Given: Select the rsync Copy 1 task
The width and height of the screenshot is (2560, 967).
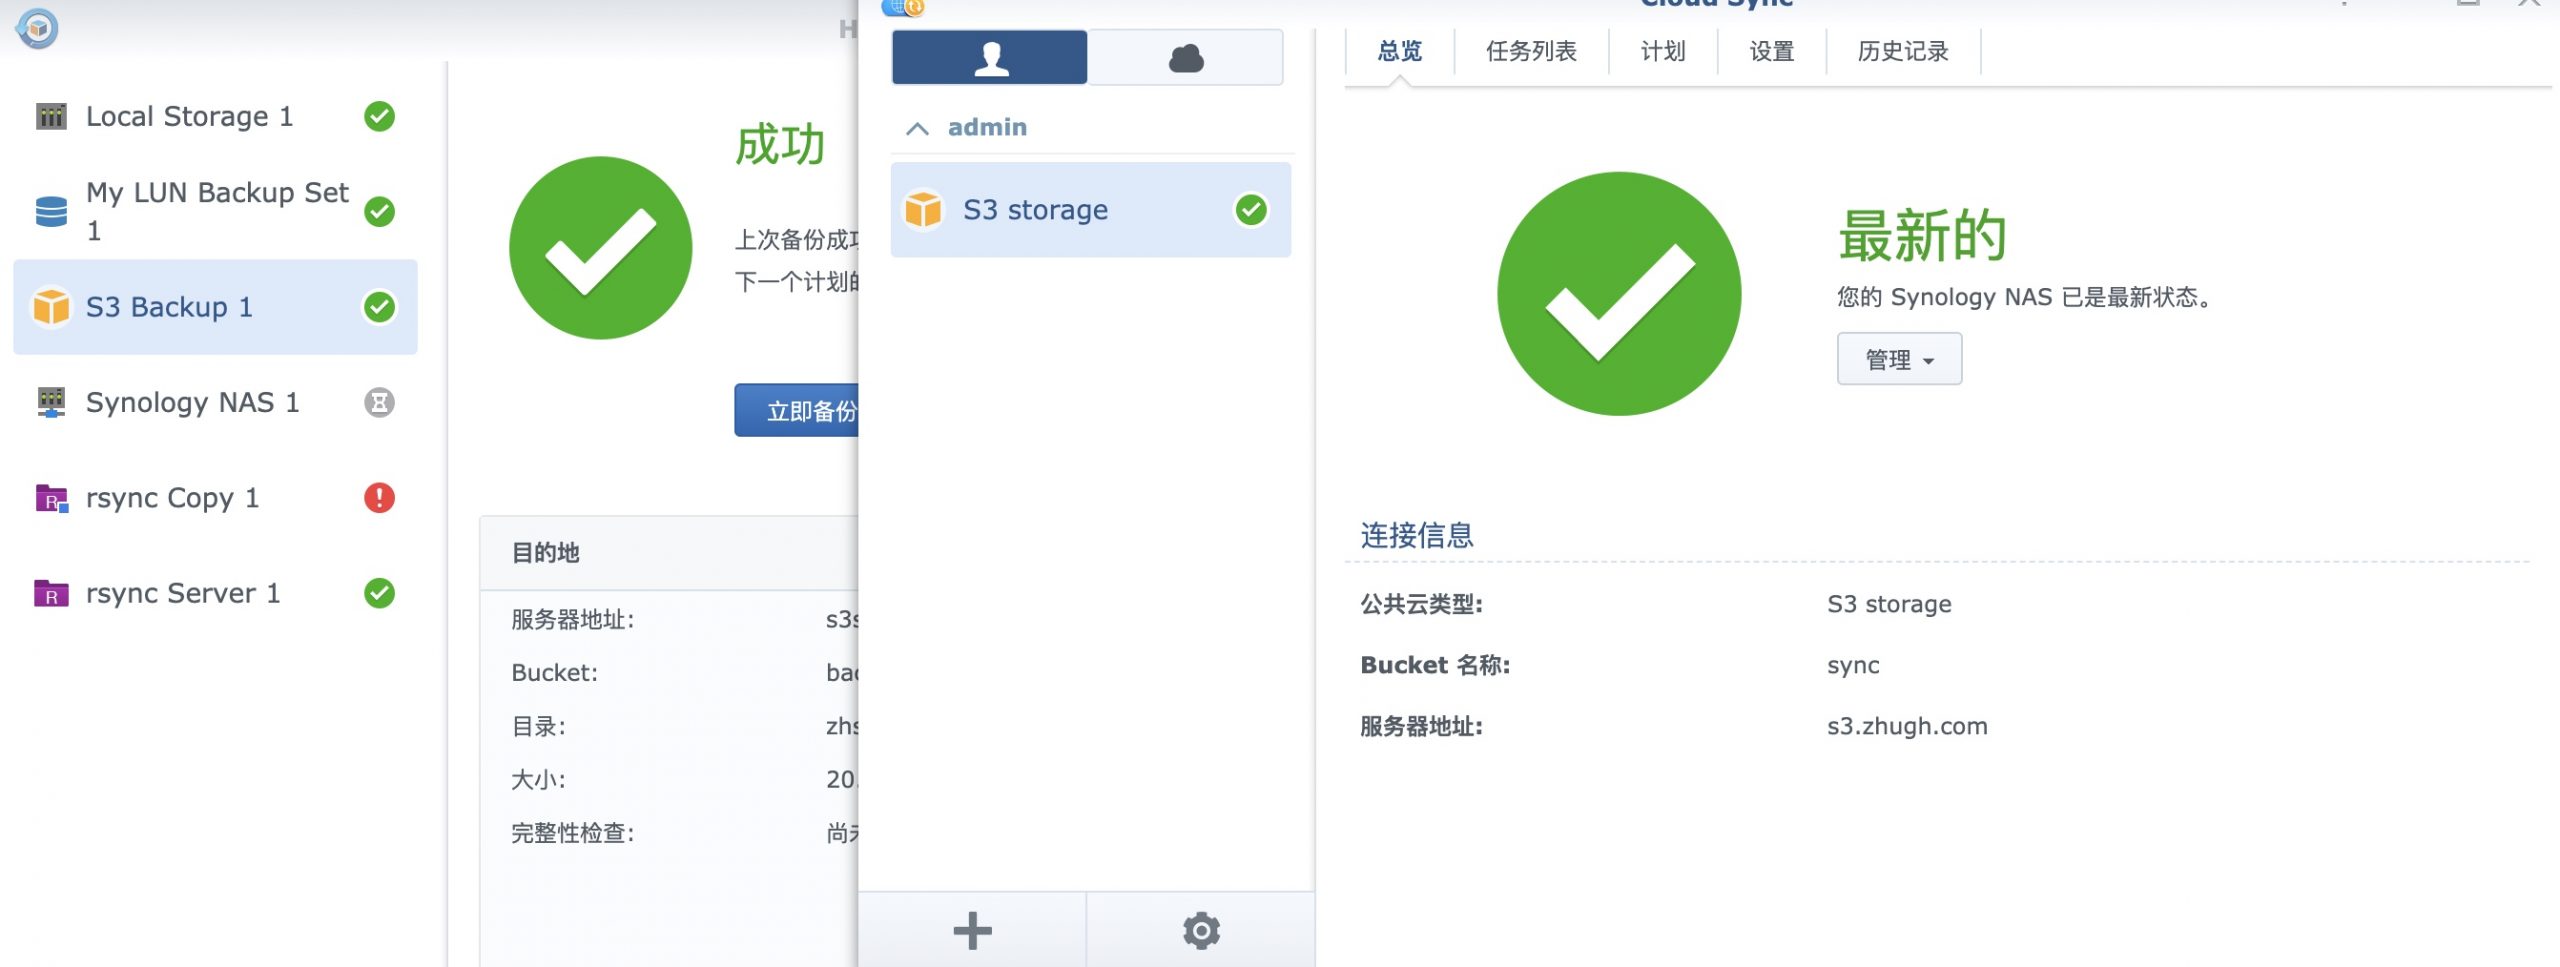Looking at the screenshot, I should [215, 498].
